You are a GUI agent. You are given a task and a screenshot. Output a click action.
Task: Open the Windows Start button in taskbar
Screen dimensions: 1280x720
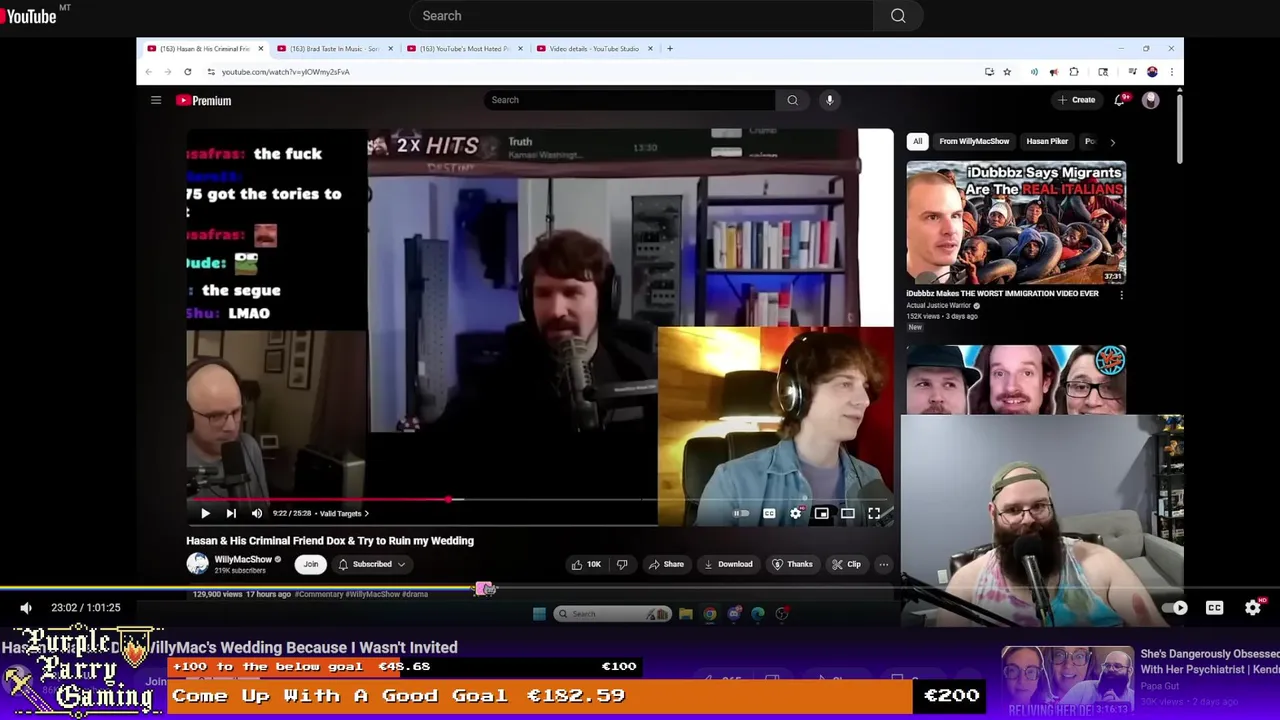[539, 614]
